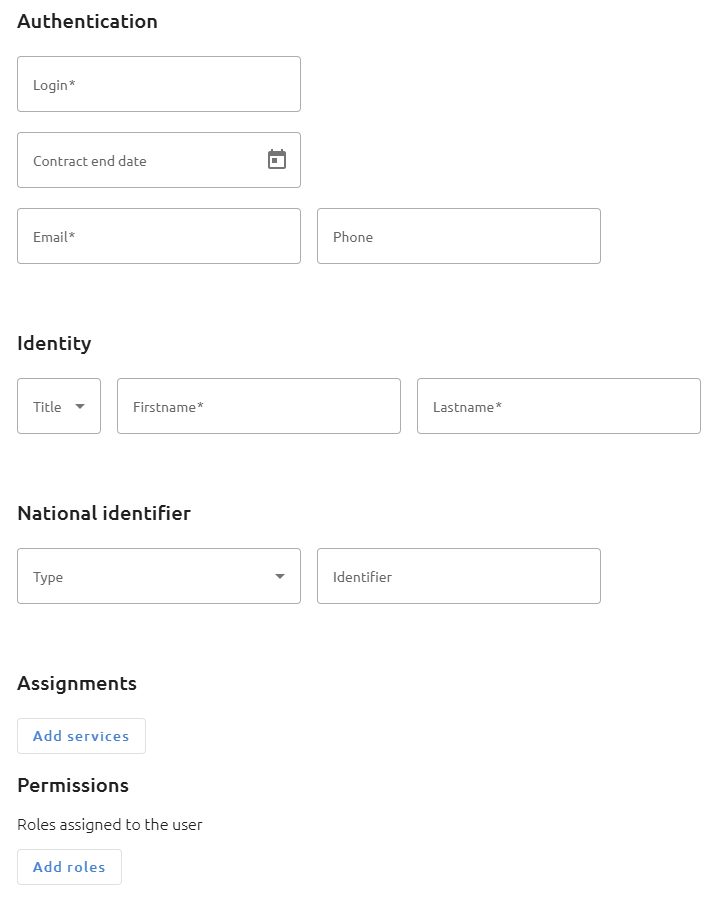Image resolution: width=719 pixels, height=898 pixels.
Task: Click the National identifier heading
Action: pyautogui.click(x=104, y=513)
